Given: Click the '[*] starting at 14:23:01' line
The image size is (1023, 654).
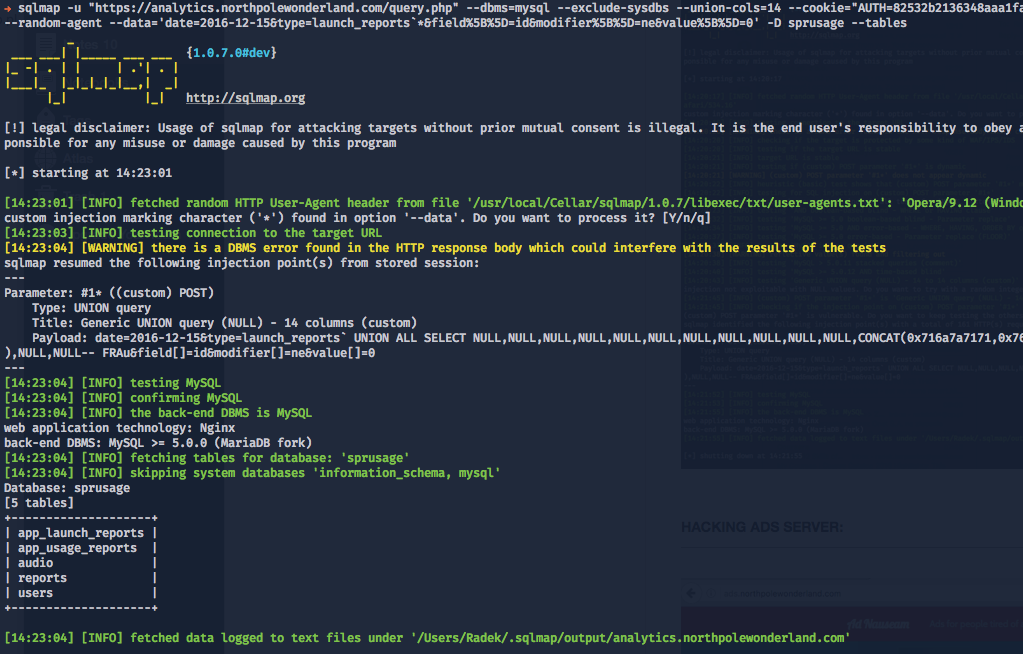Looking at the screenshot, I should (x=88, y=173).
